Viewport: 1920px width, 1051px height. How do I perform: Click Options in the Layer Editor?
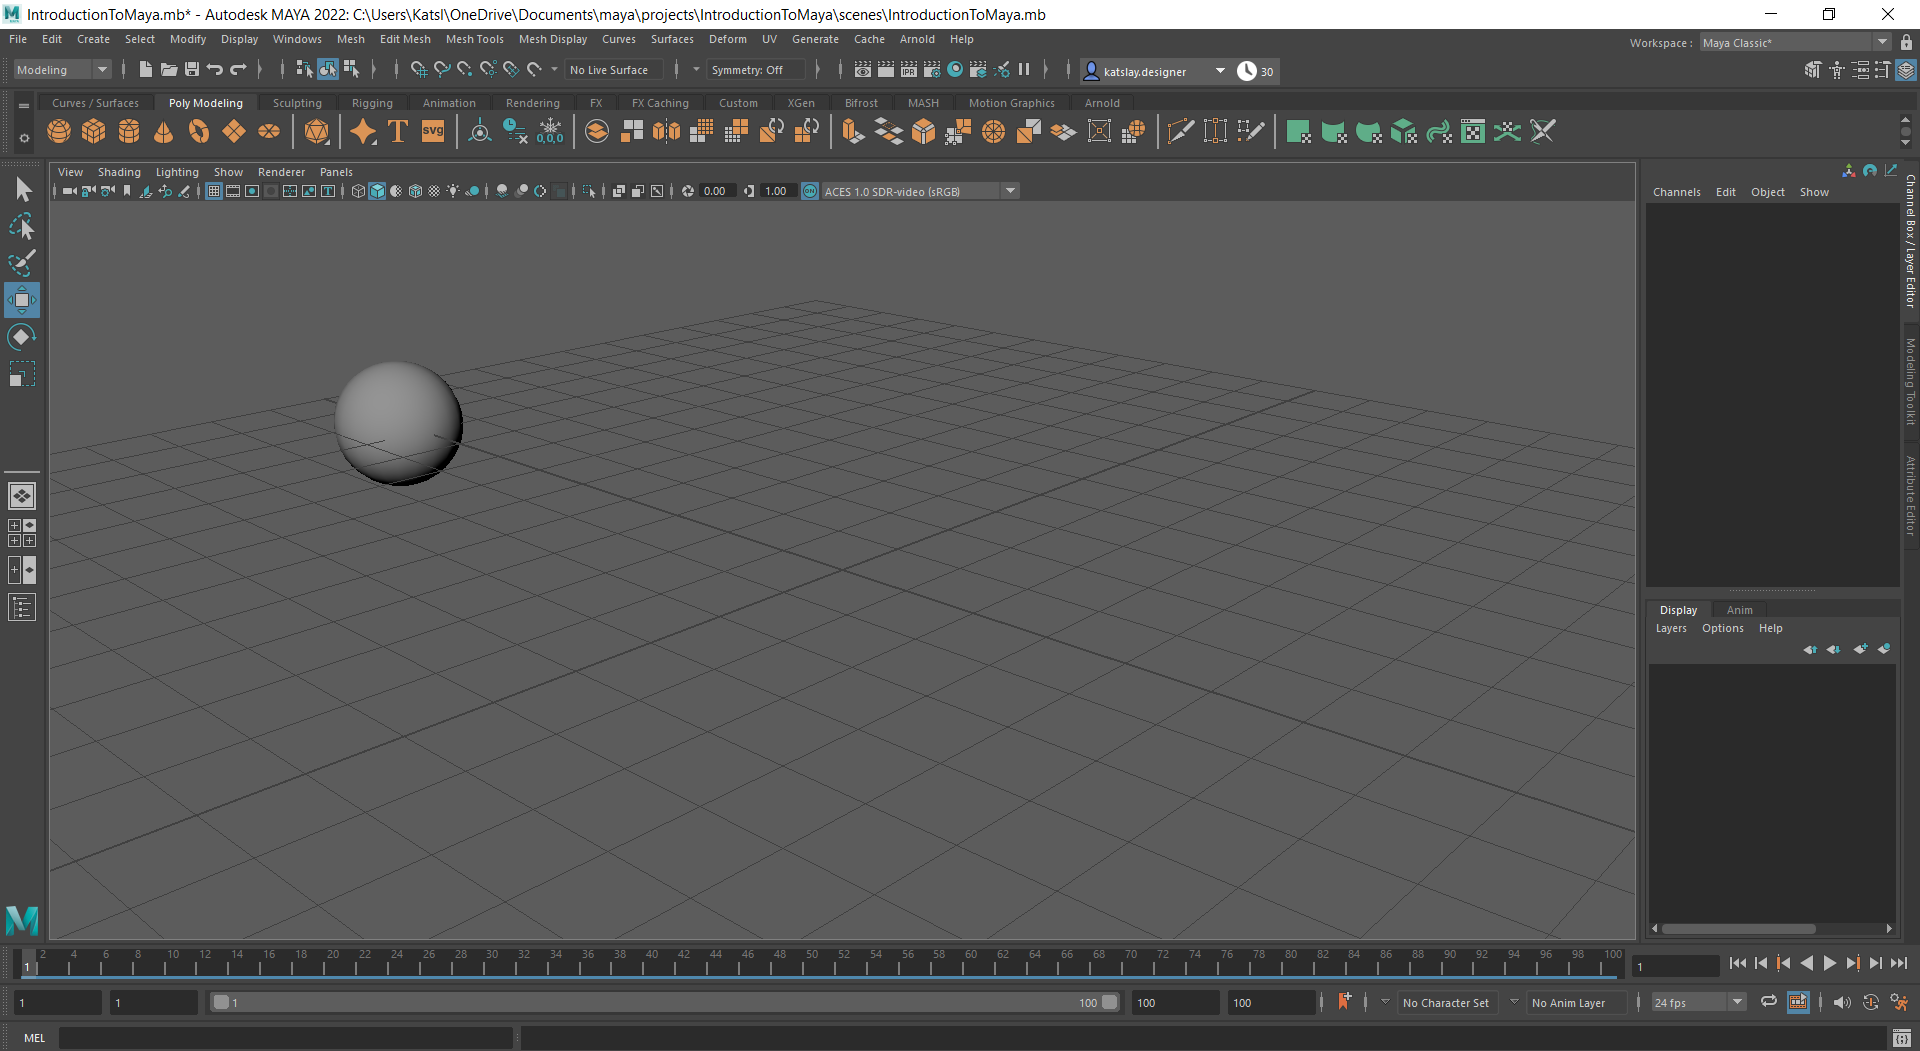point(1722,628)
